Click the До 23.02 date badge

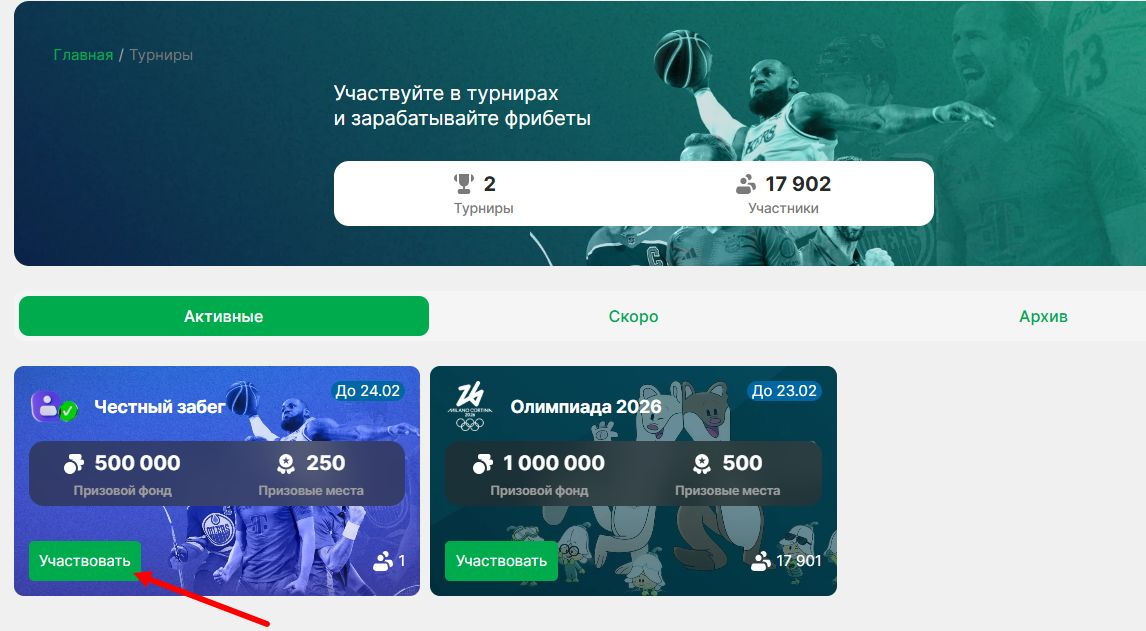tap(784, 391)
